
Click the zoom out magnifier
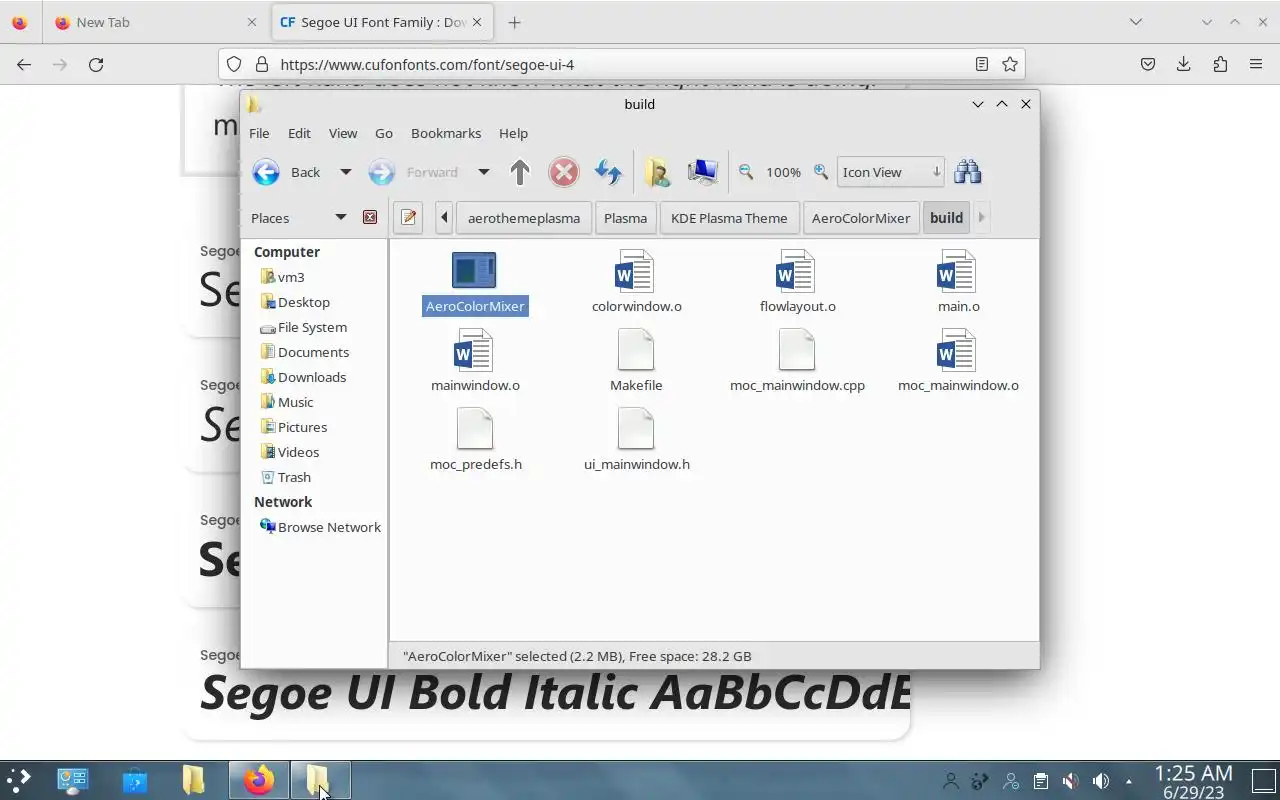point(746,172)
